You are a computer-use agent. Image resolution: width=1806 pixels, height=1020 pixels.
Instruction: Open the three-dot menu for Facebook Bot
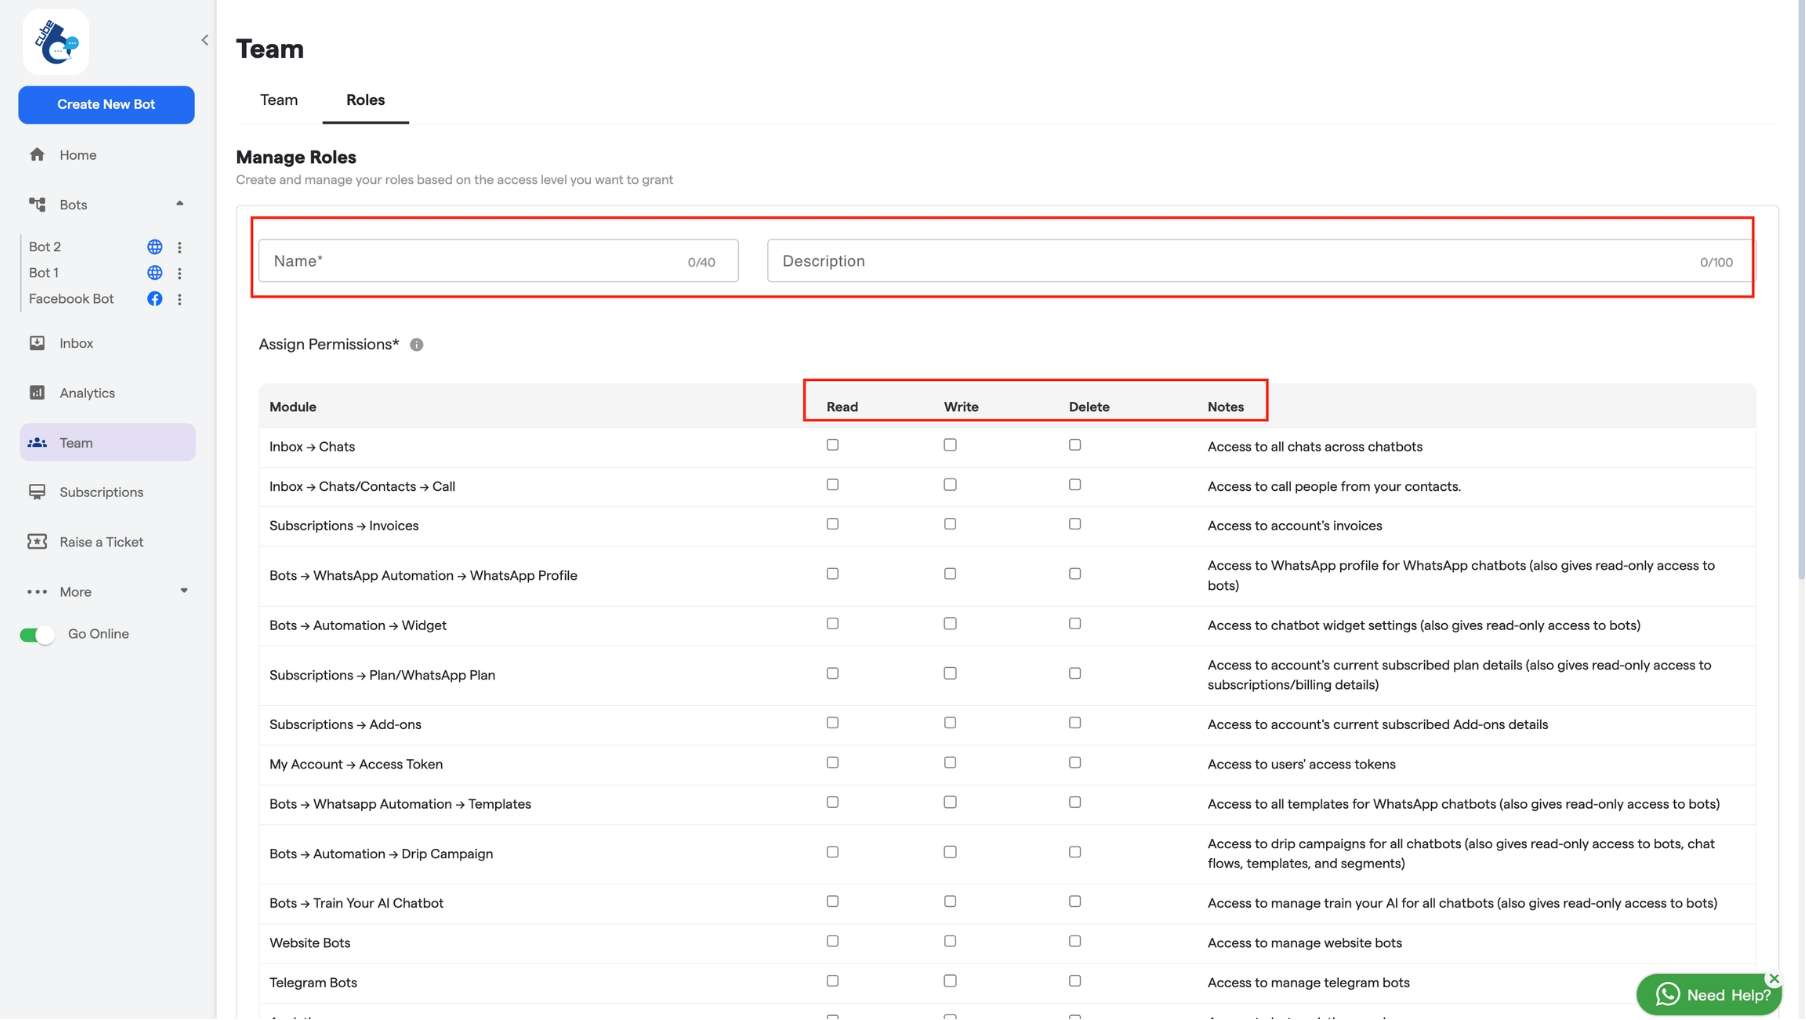pyautogui.click(x=180, y=299)
